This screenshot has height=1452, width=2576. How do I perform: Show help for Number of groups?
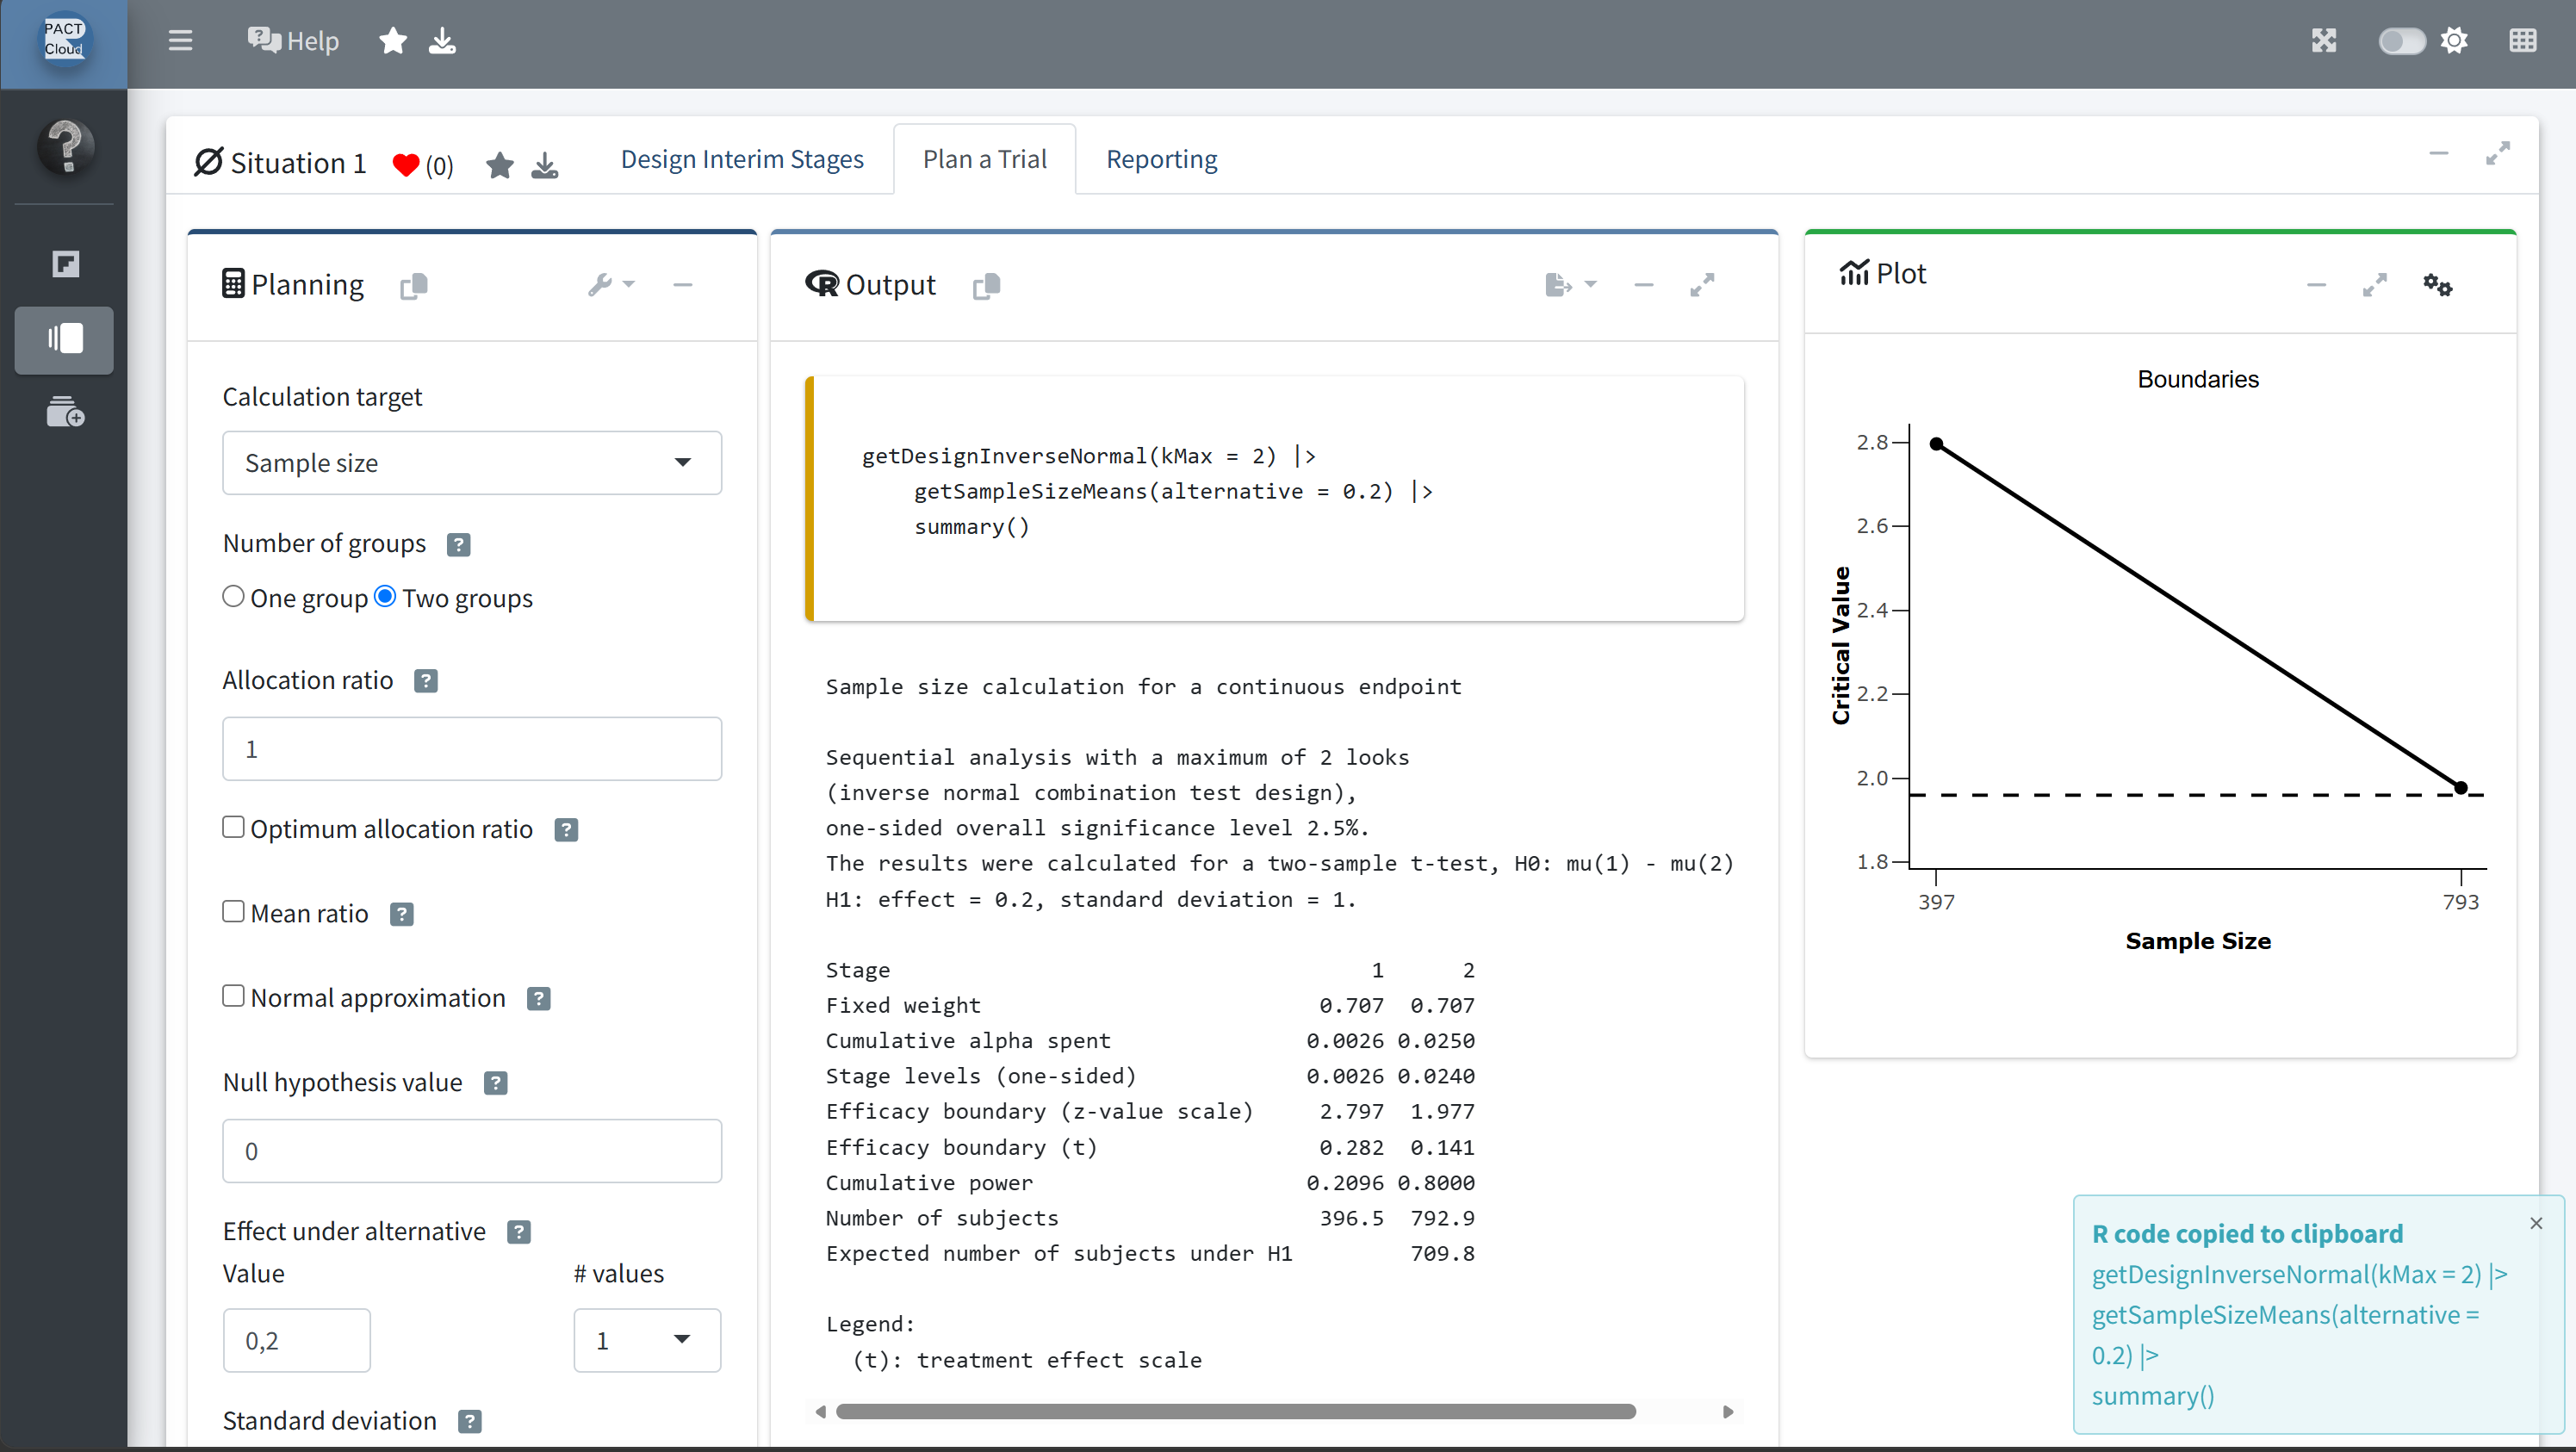click(x=458, y=544)
